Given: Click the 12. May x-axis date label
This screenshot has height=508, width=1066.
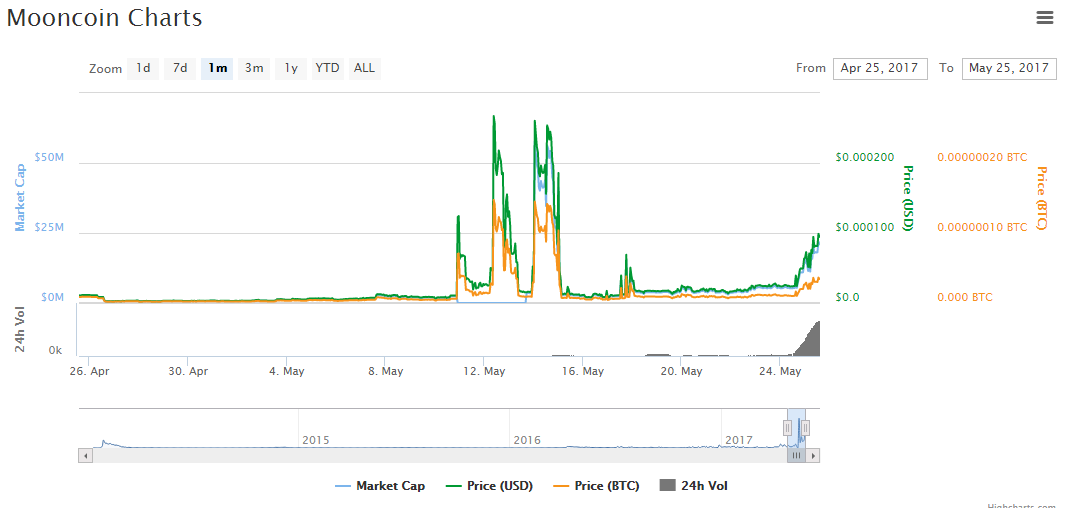Looking at the screenshot, I should [x=483, y=371].
